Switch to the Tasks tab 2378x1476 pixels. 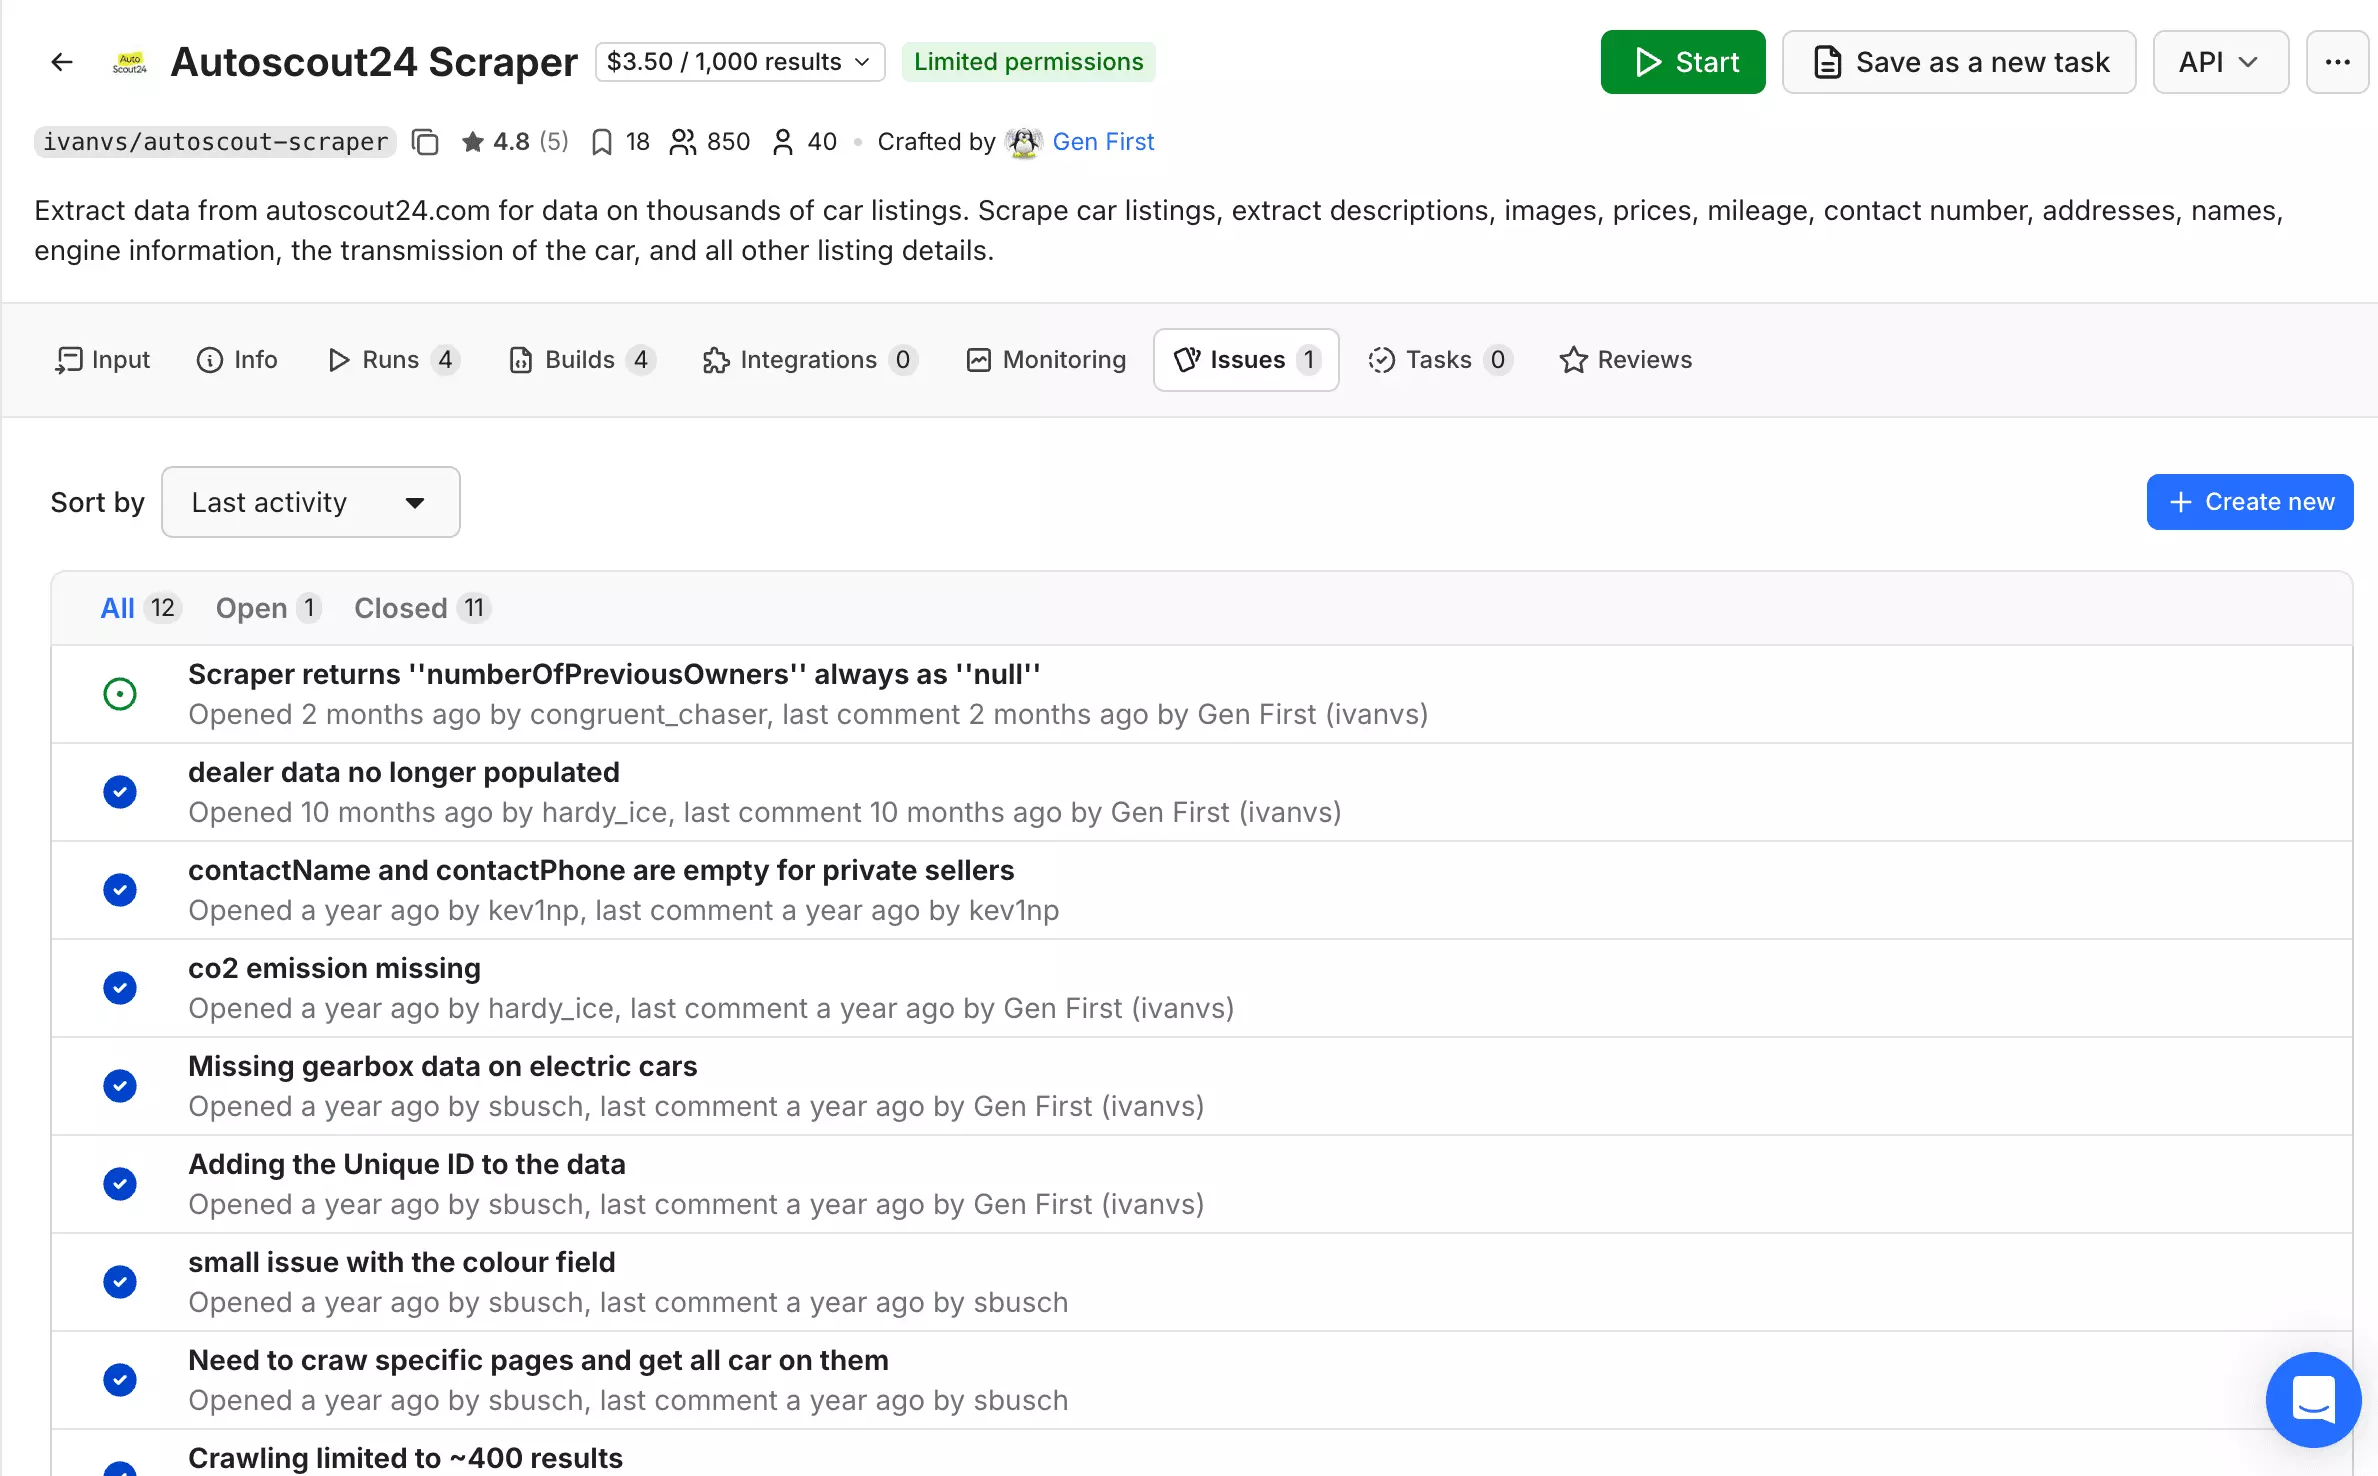coord(1440,360)
